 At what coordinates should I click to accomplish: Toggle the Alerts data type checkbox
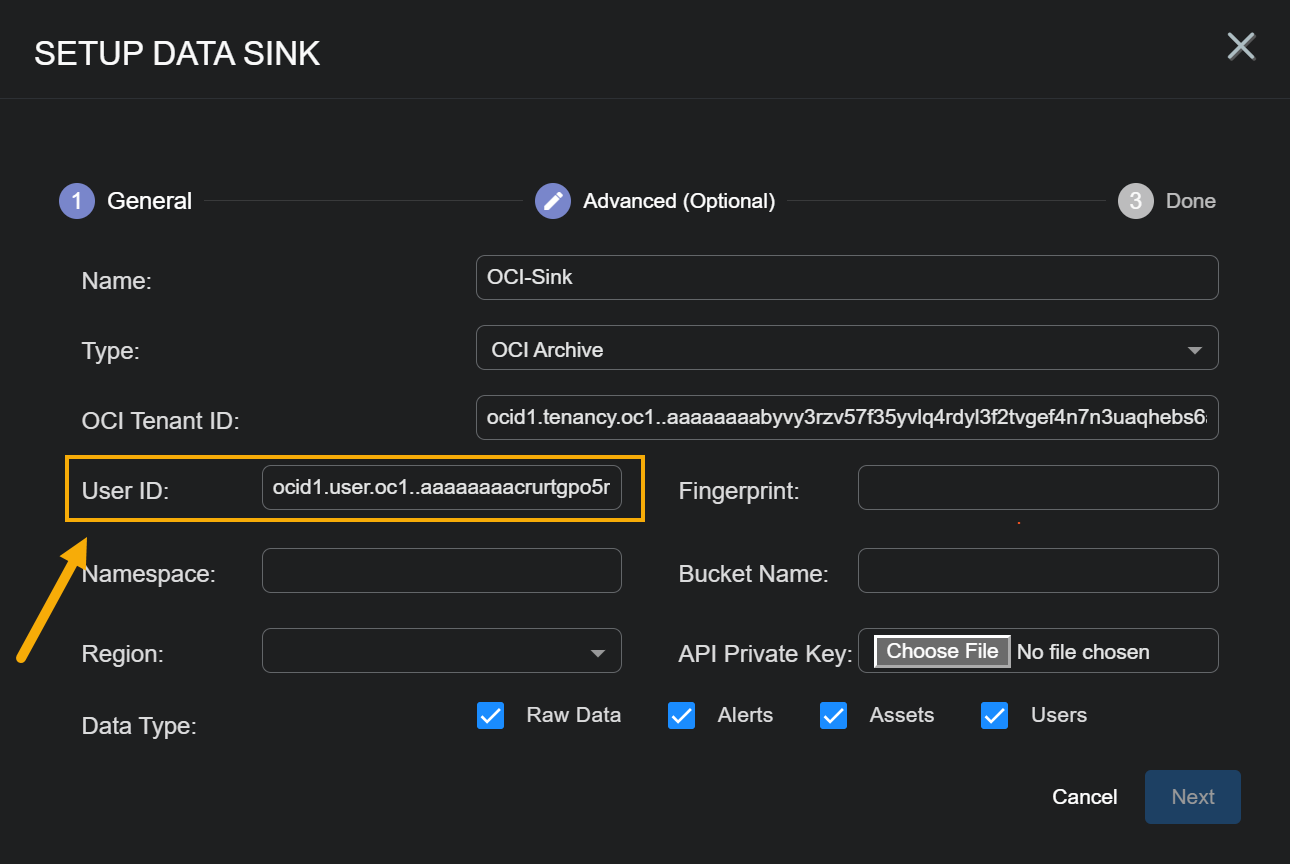tap(681, 716)
